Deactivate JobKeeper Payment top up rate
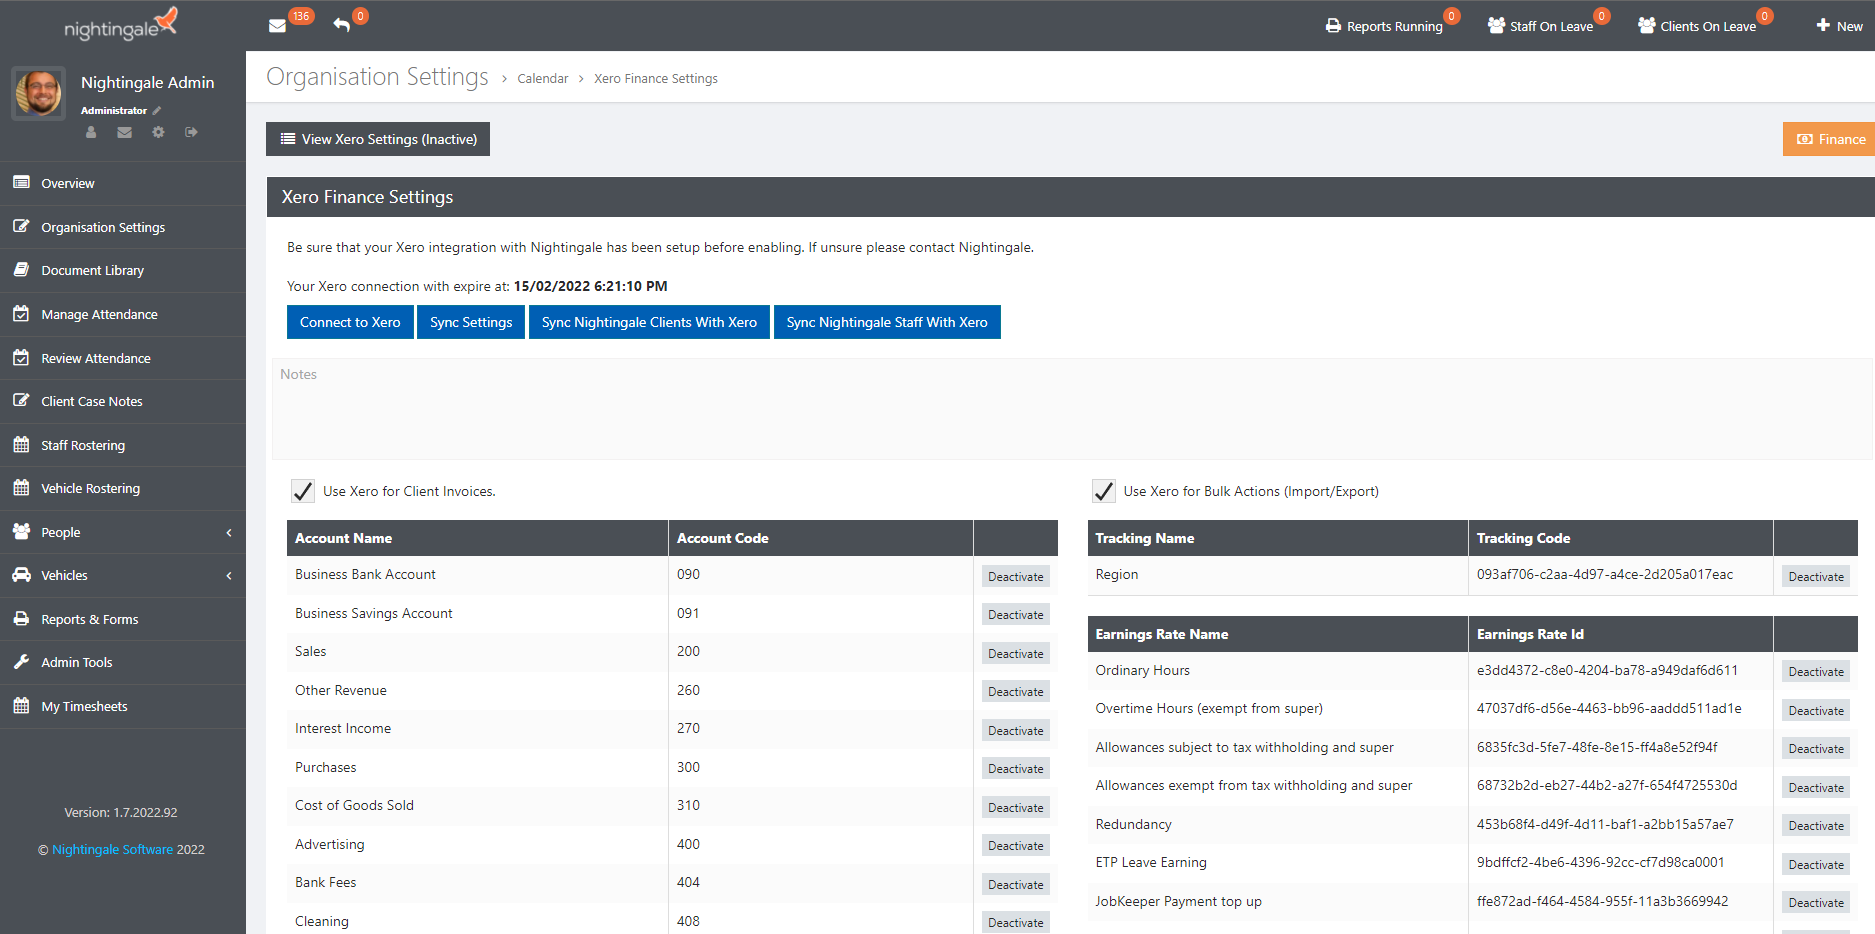 pyautogui.click(x=1816, y=903)
